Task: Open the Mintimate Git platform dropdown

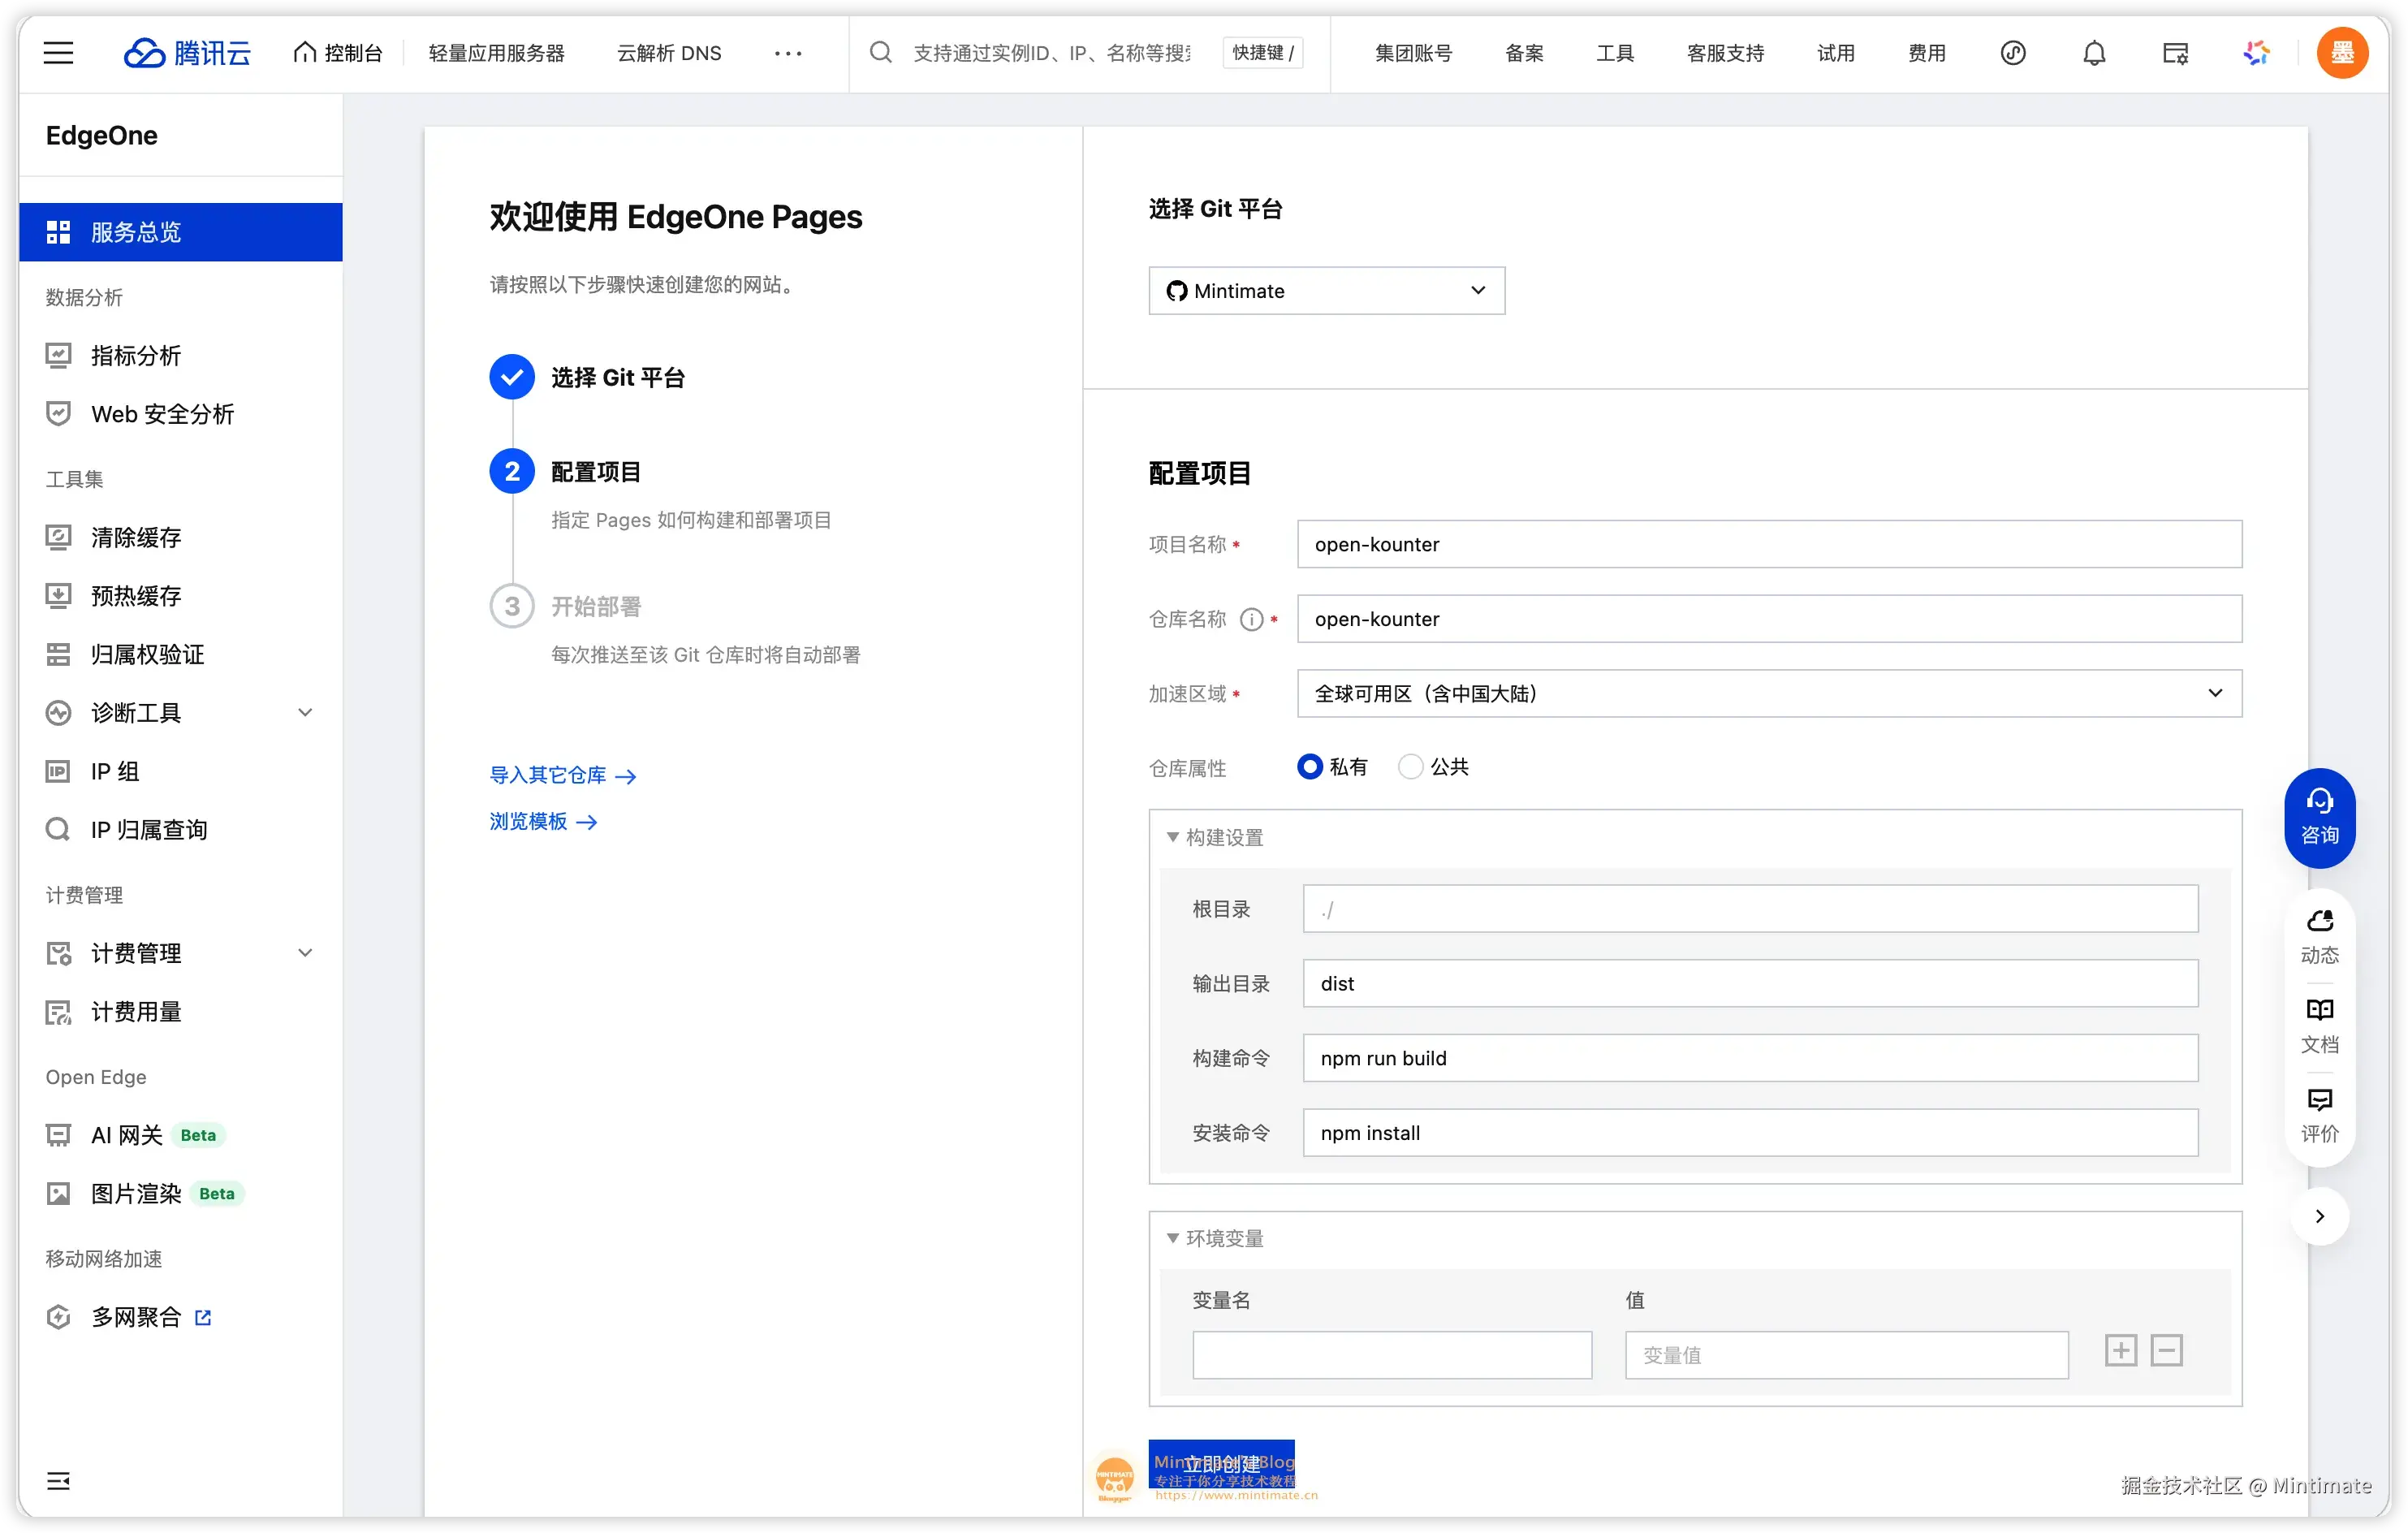Action: [1326, 290]
